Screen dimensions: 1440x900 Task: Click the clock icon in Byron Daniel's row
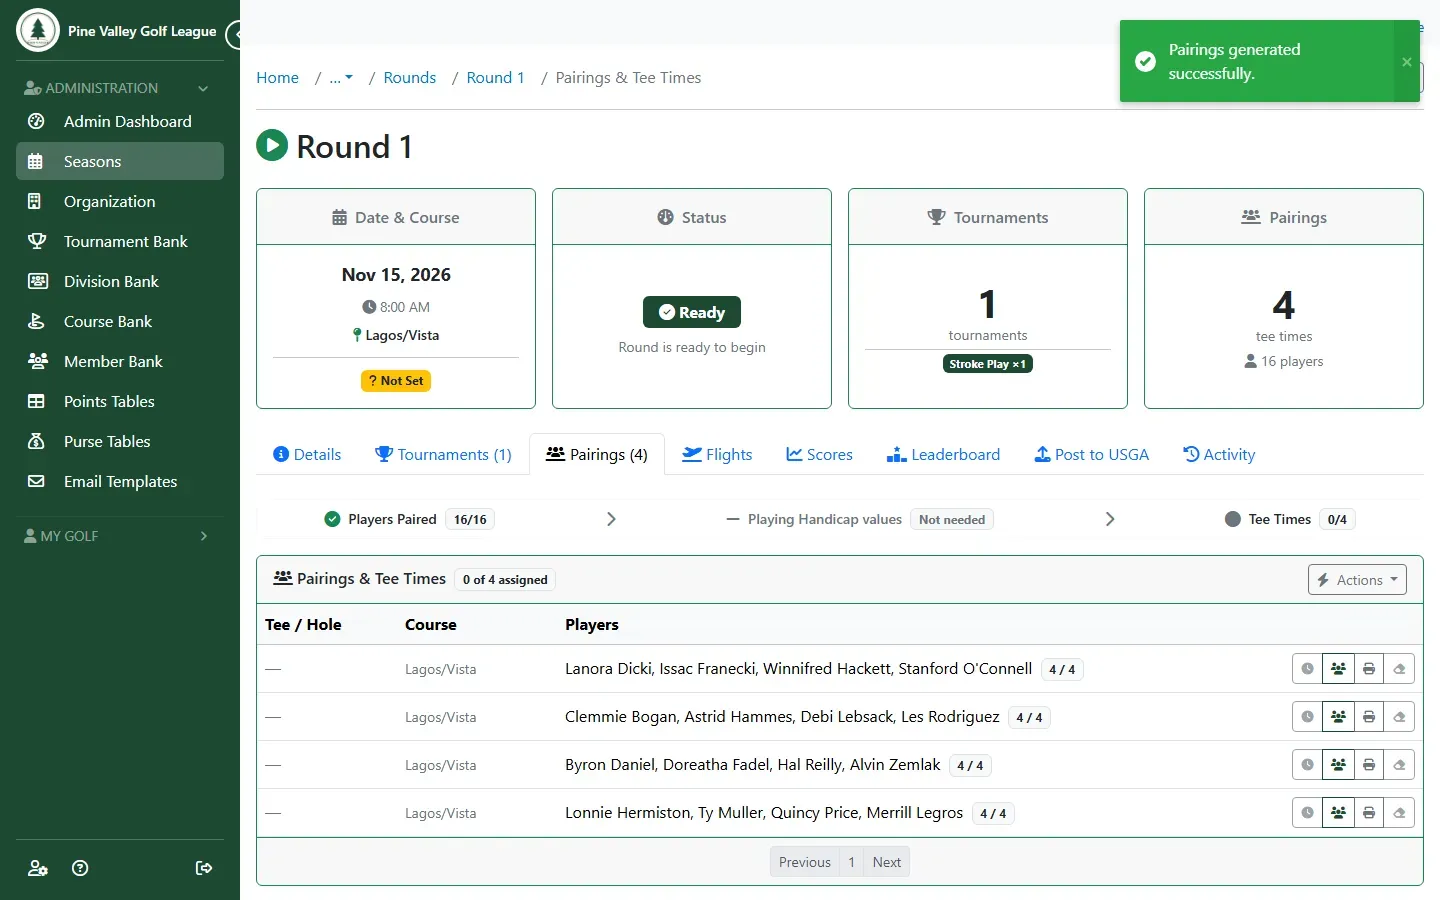pyautogui.click(x=1307, y=765)
